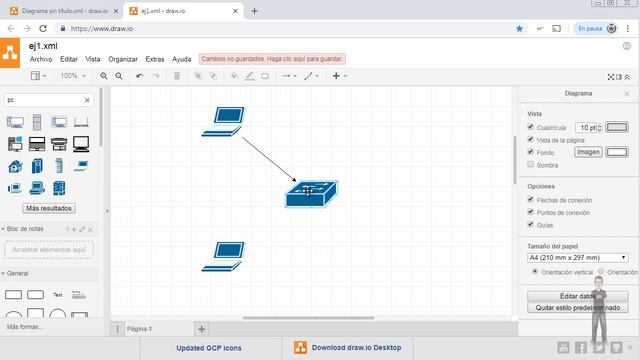Open the Extras menu
Image resolution: width=640 pixels, height=360 pixels.
155,59
